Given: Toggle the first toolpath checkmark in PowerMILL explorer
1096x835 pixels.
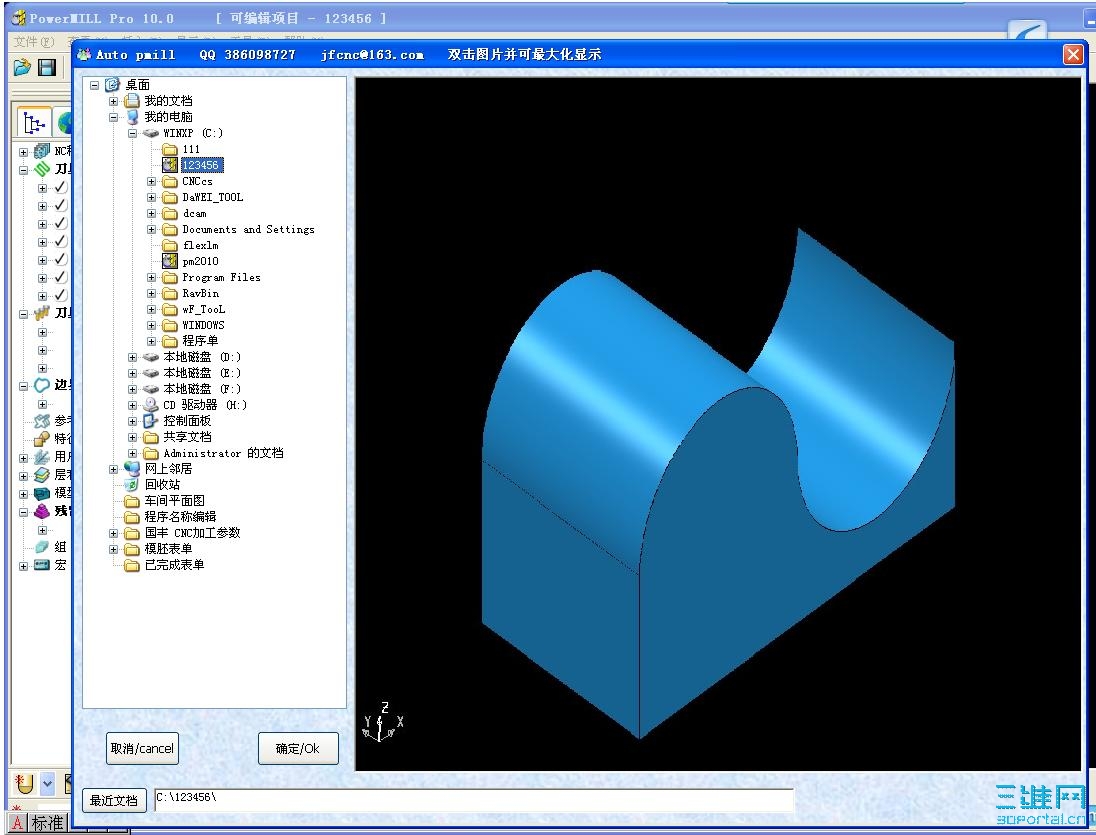Looking at the screenshot, I should pos(61,187).
